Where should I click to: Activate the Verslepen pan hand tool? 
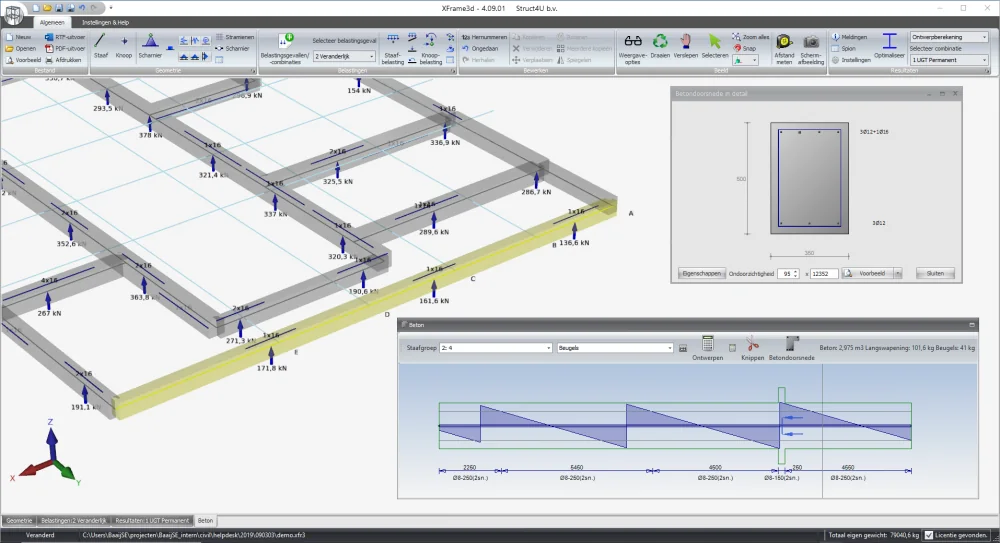tap(686, 47)
